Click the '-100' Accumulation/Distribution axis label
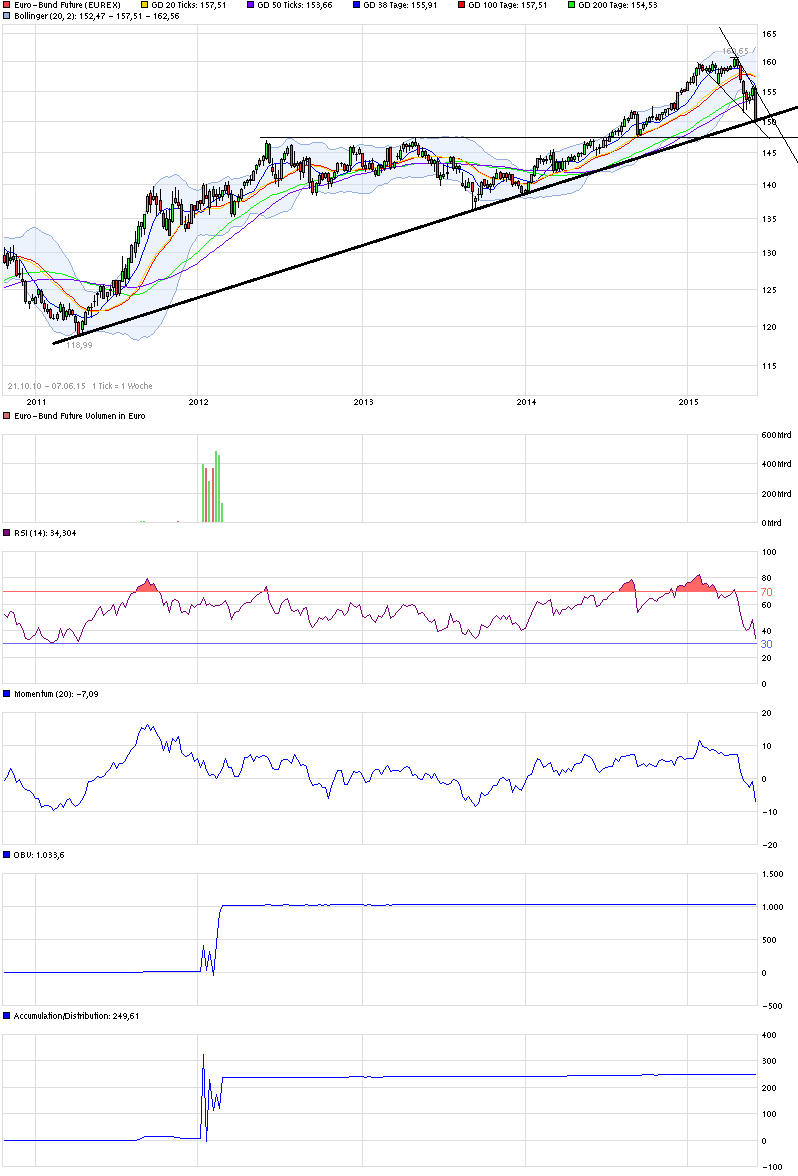 [772, 1167]
